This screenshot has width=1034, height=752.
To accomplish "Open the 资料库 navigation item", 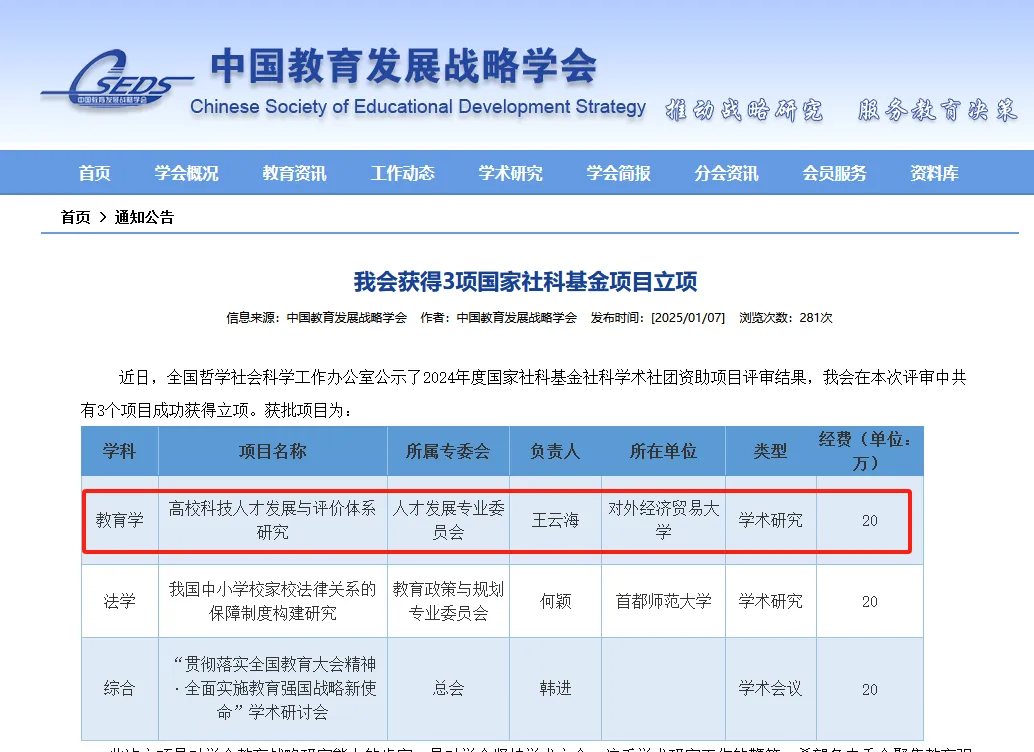I will click(934, 173).
